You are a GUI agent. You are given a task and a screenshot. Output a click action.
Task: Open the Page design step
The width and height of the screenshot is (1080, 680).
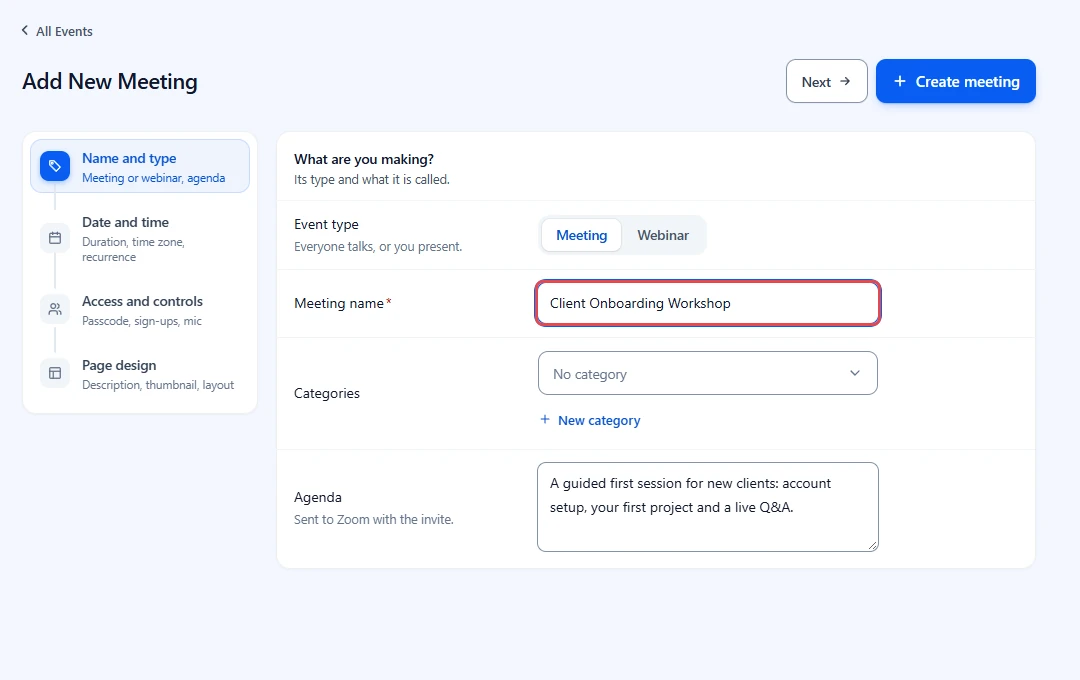pyautogui.click(x=140, y=374)
